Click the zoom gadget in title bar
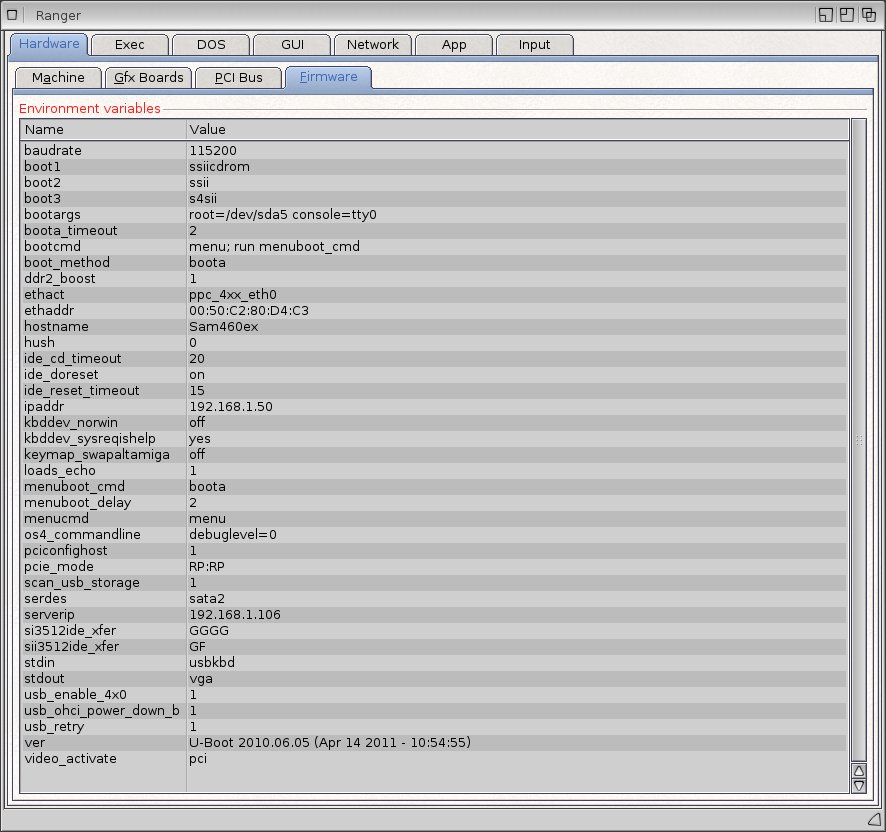Viewport: 886px width, 832px height. [847, 15]
